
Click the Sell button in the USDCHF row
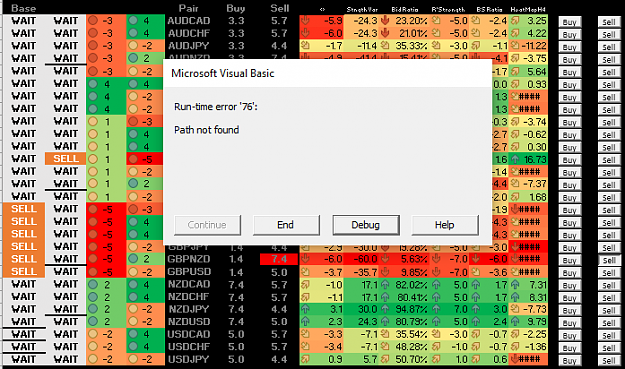pos(609,348)
